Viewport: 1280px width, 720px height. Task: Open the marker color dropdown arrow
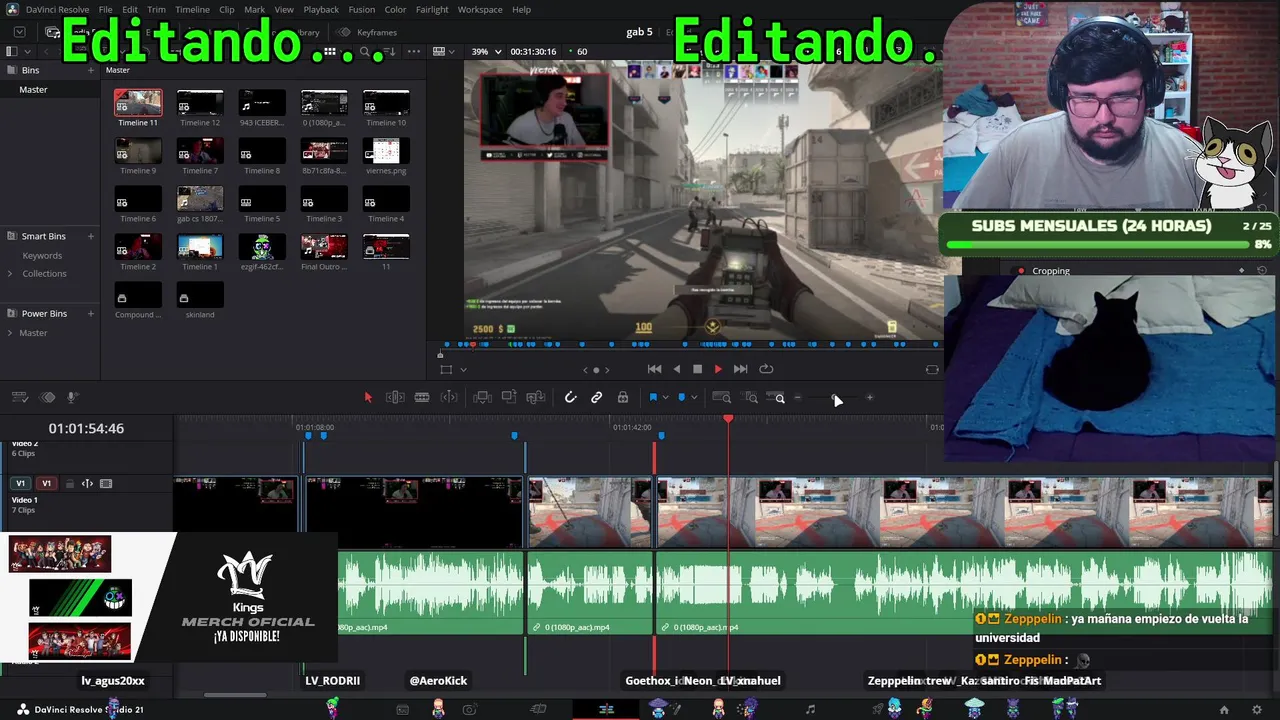tap(693, 398)
